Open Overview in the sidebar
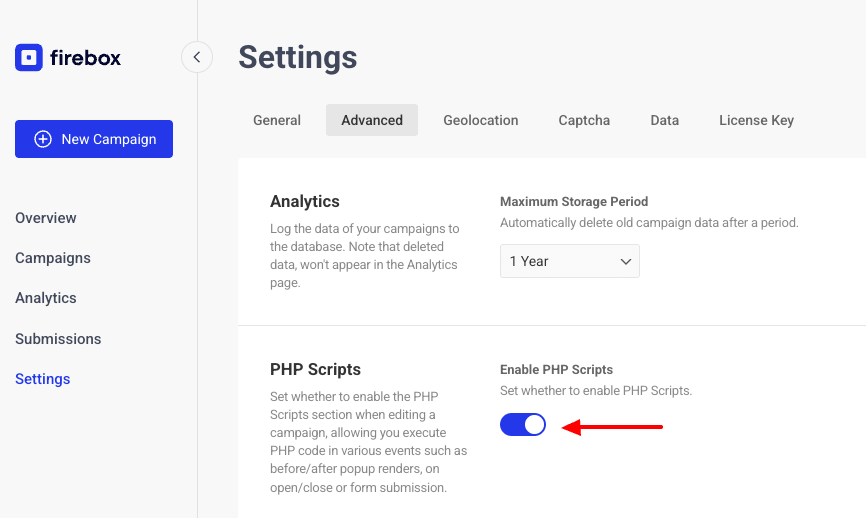The width and height of the screenshot is (866, 518). pyautogui.click(x=46, y=218)
